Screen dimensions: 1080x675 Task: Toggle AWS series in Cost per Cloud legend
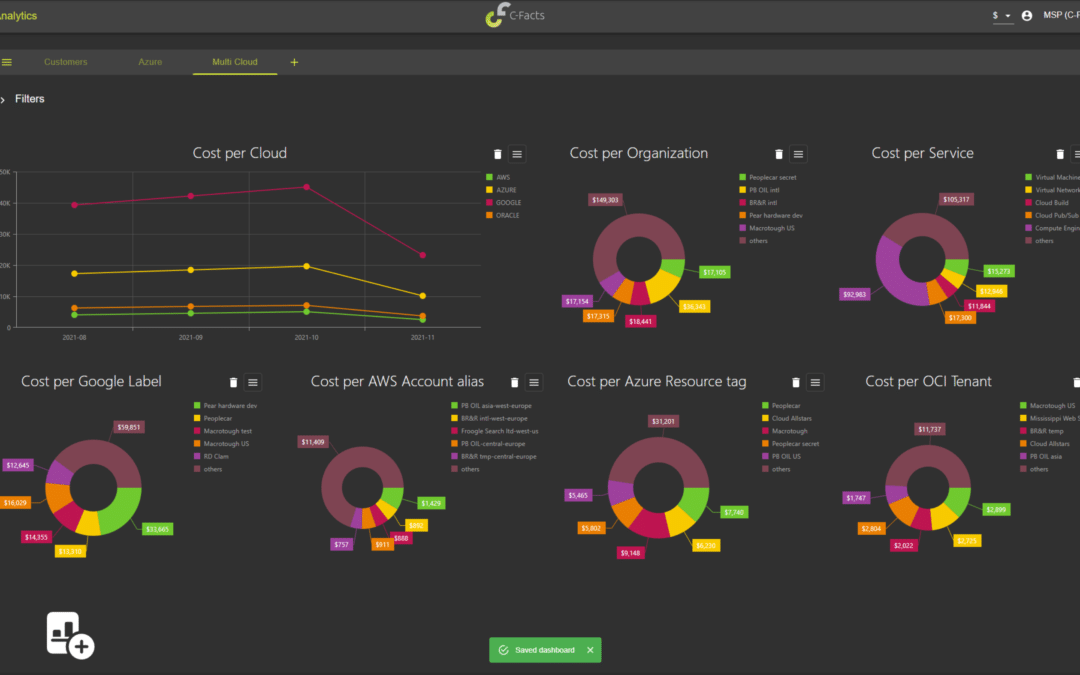coord(498,178)
